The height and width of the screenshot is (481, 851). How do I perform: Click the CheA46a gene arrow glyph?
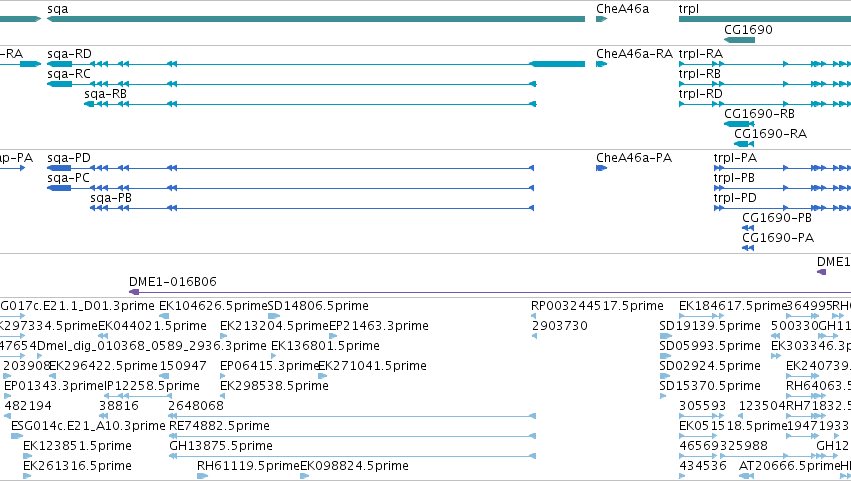(x=601, y=19)
